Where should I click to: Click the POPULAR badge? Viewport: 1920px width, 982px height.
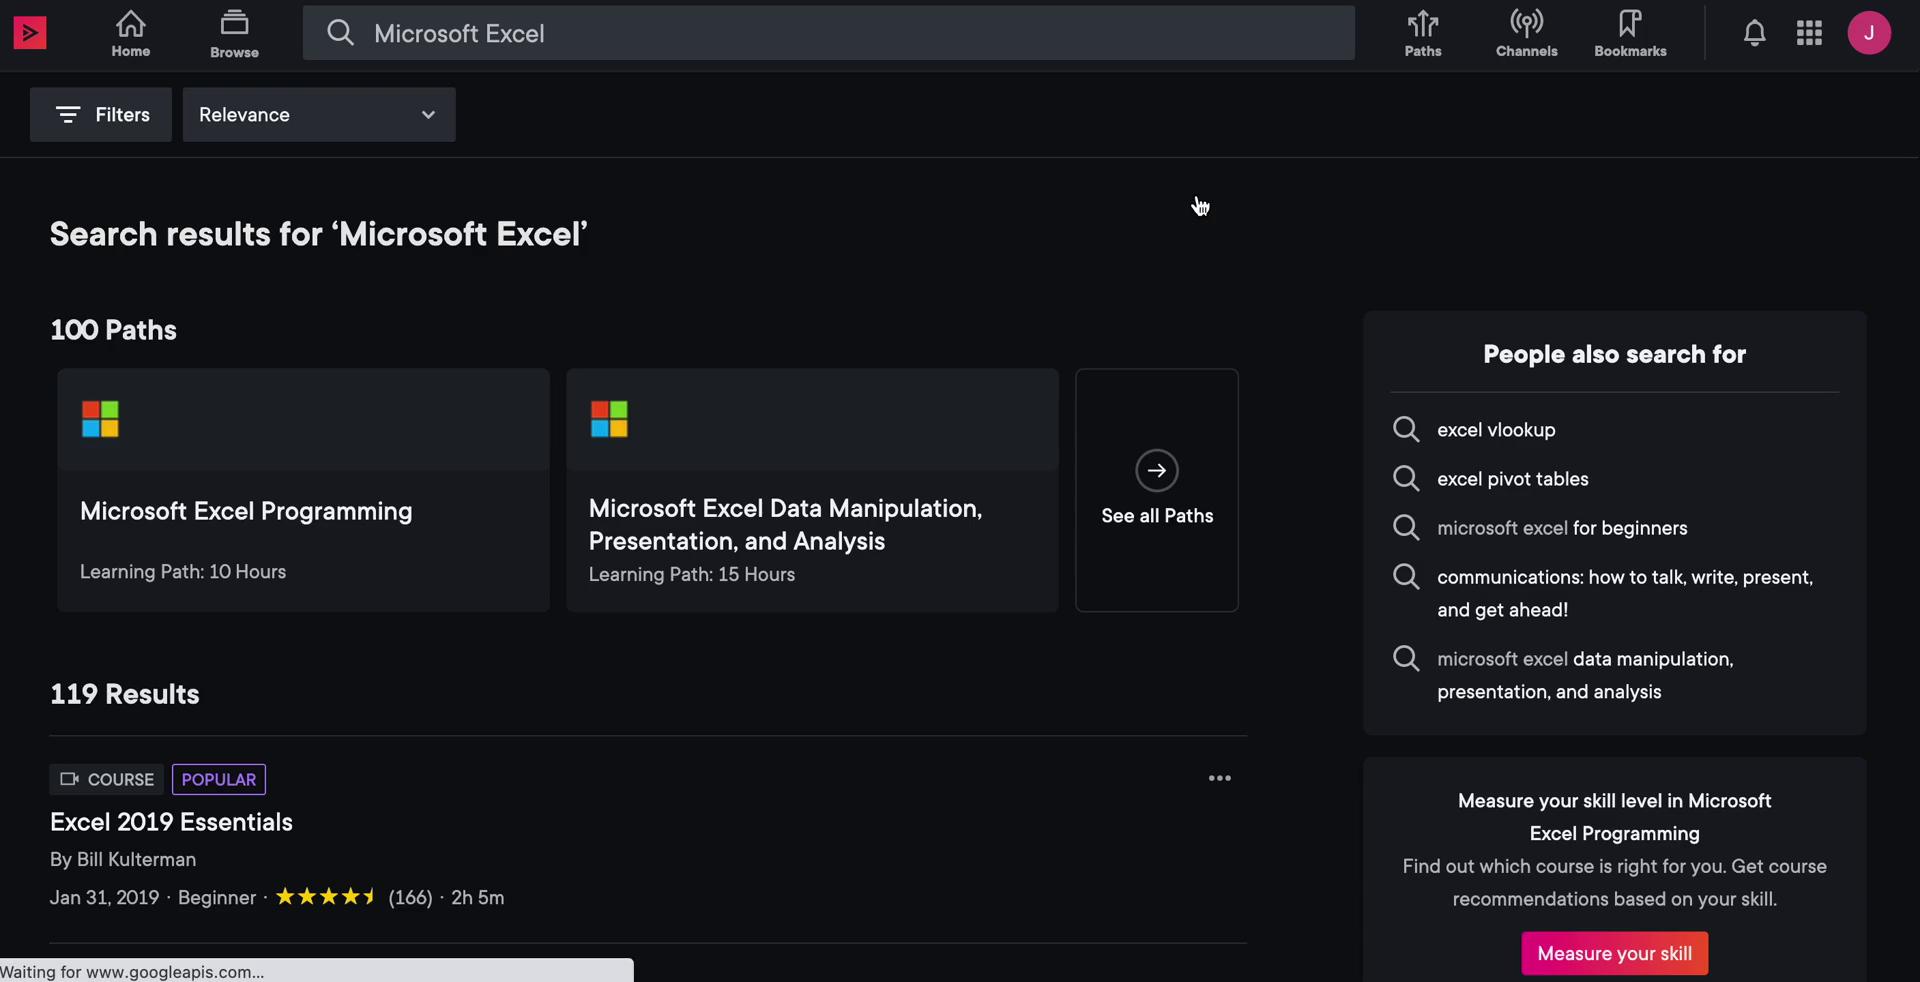pos(219,779)
